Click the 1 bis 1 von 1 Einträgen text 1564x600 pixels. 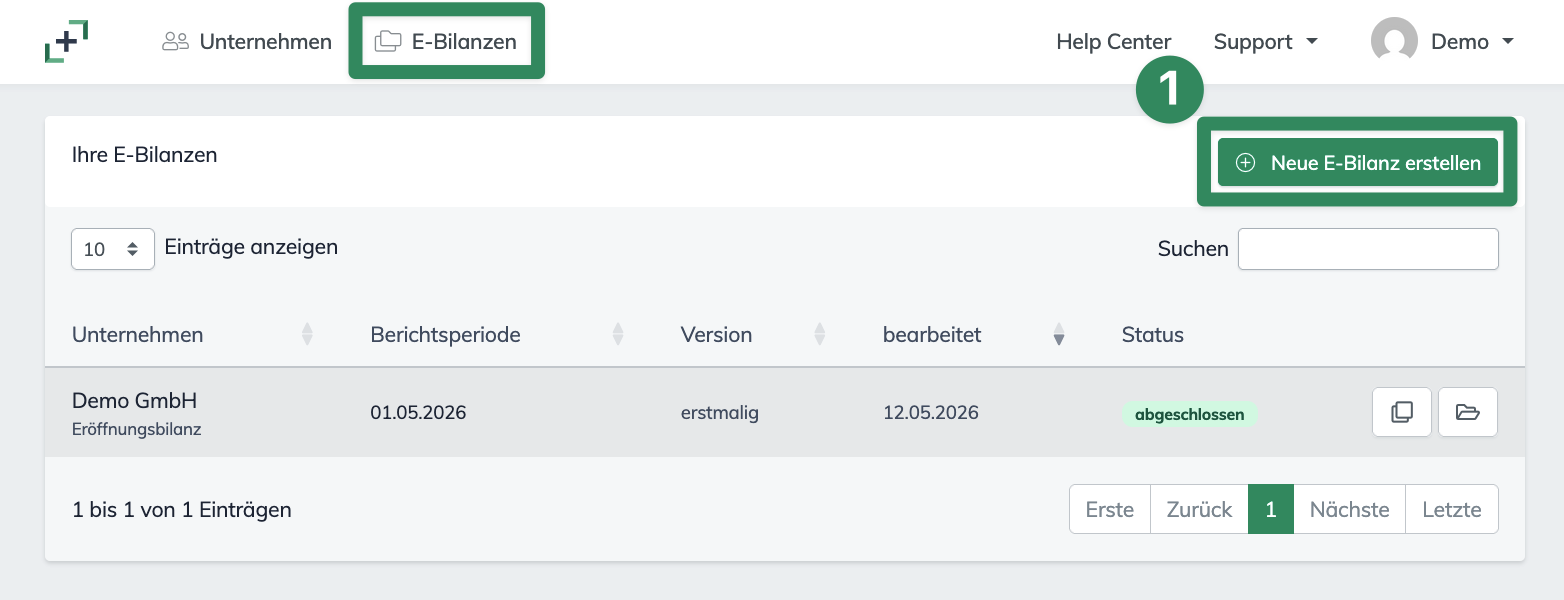point(182,510)
